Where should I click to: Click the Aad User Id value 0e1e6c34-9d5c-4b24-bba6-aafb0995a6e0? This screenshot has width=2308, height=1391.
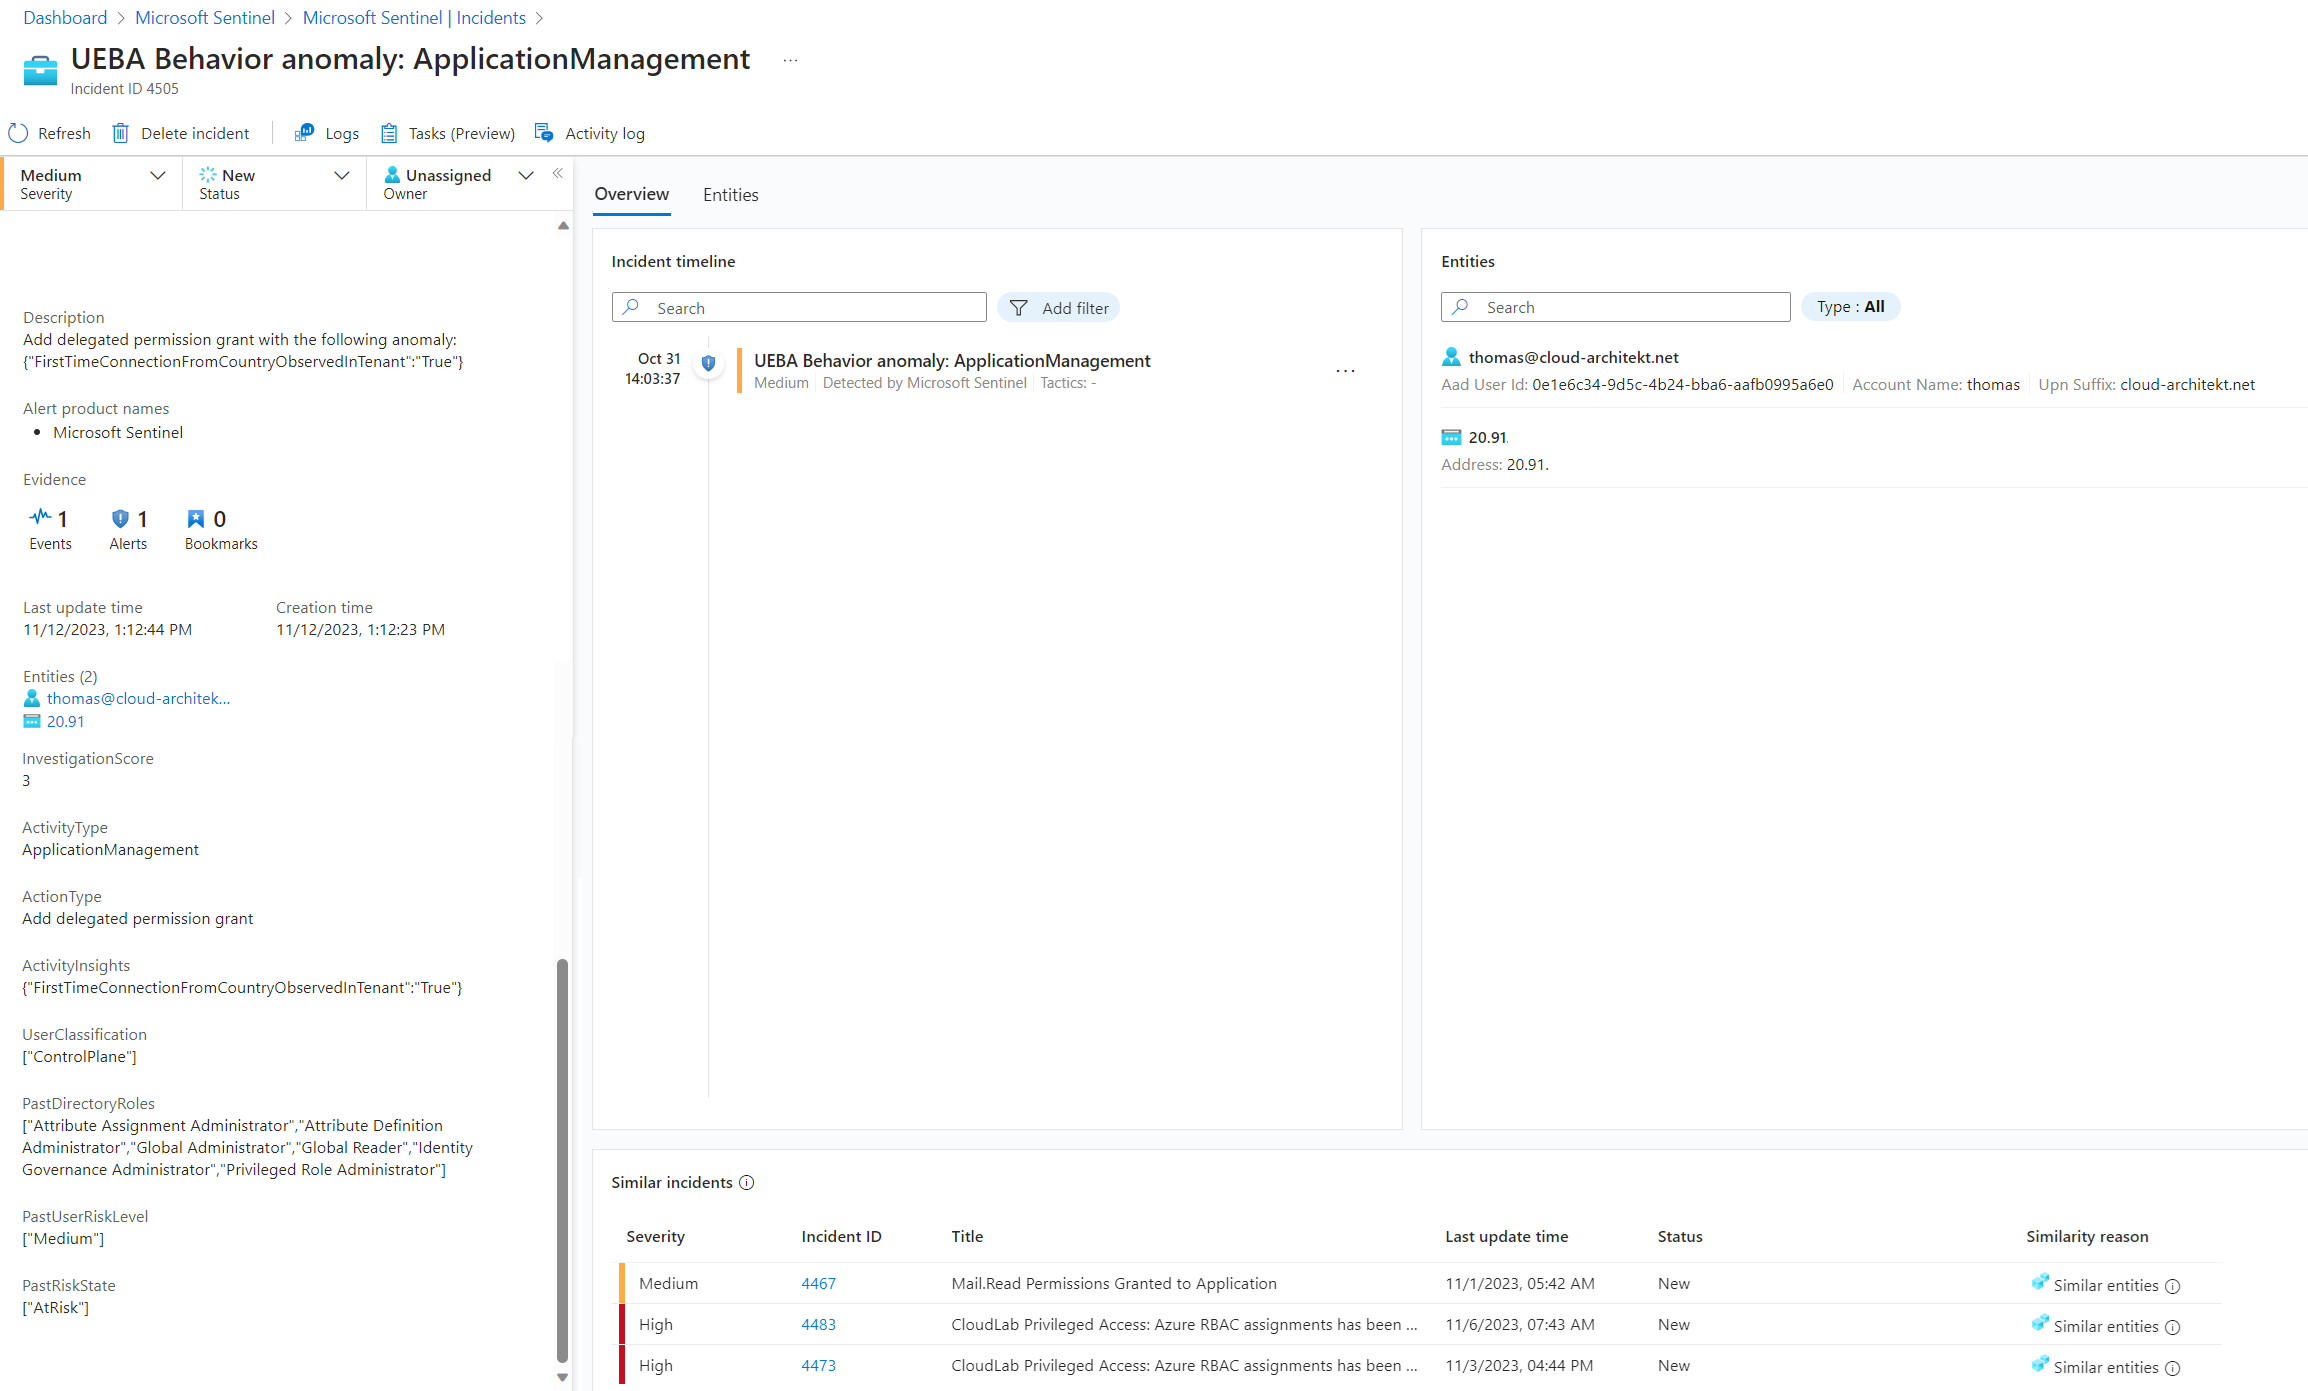point(1682,384)
